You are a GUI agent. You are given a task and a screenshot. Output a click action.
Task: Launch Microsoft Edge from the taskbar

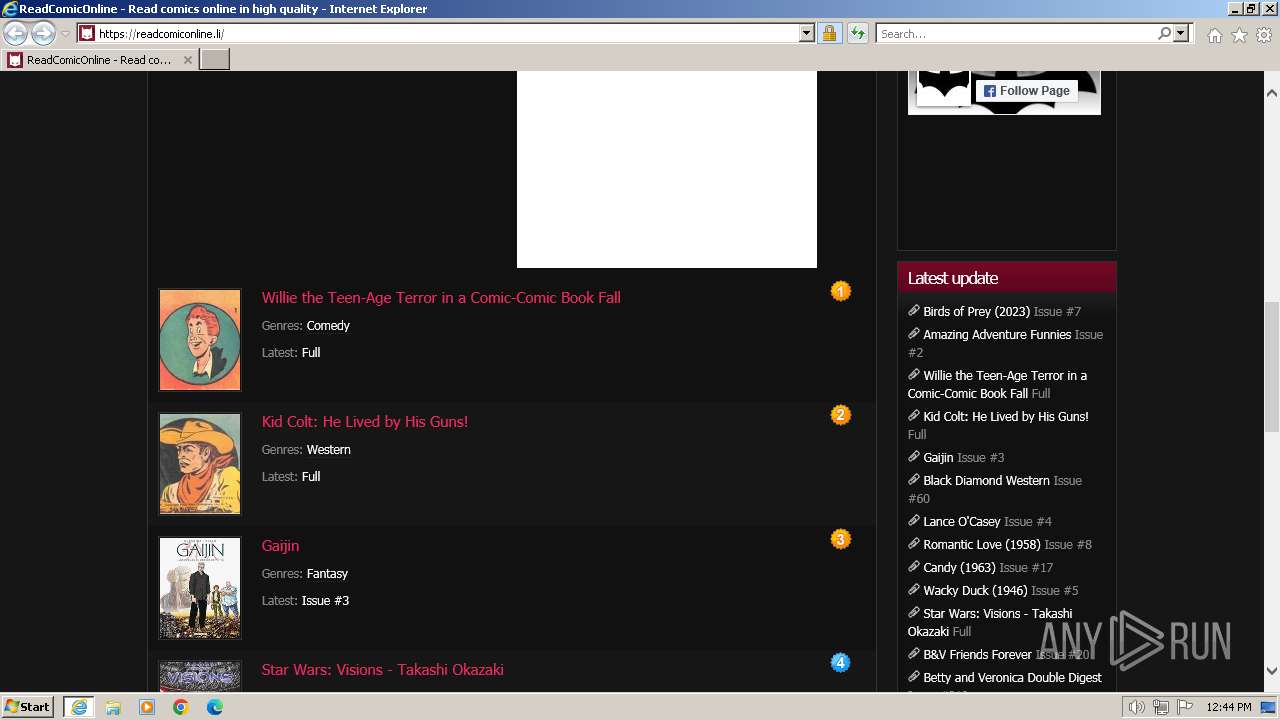[x=215, y=706]
